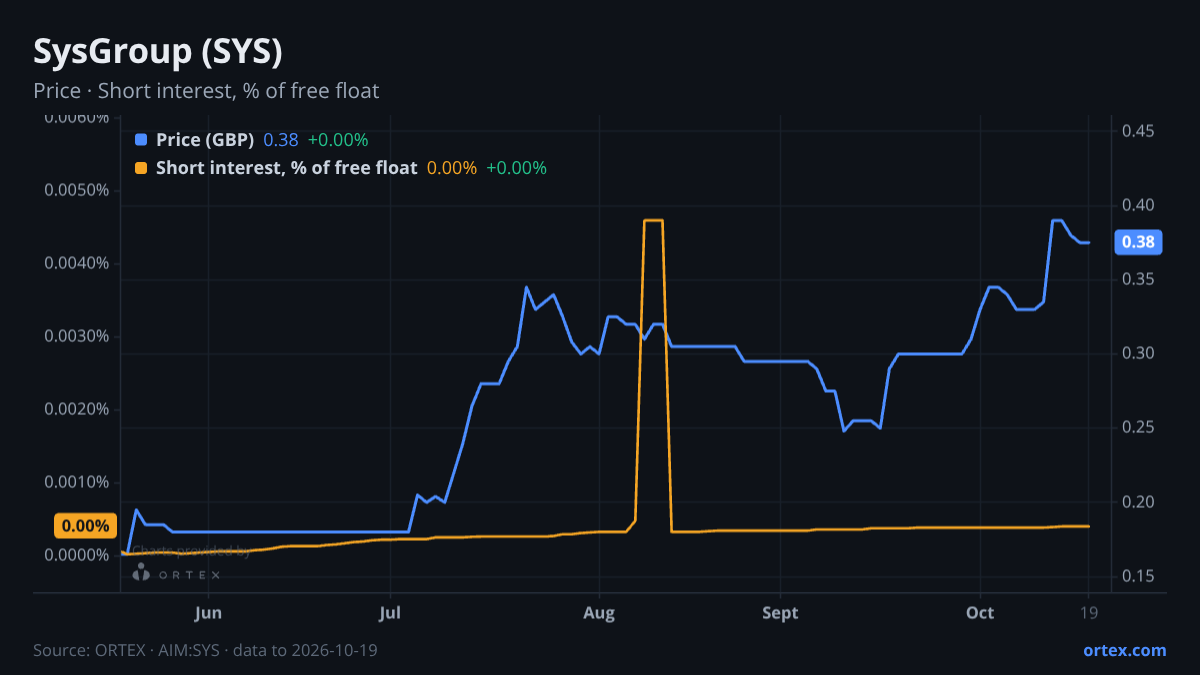Click the orange 0.00% axis badge
The height and width of the screenshot is (675, 1200).
click(85, 526)
